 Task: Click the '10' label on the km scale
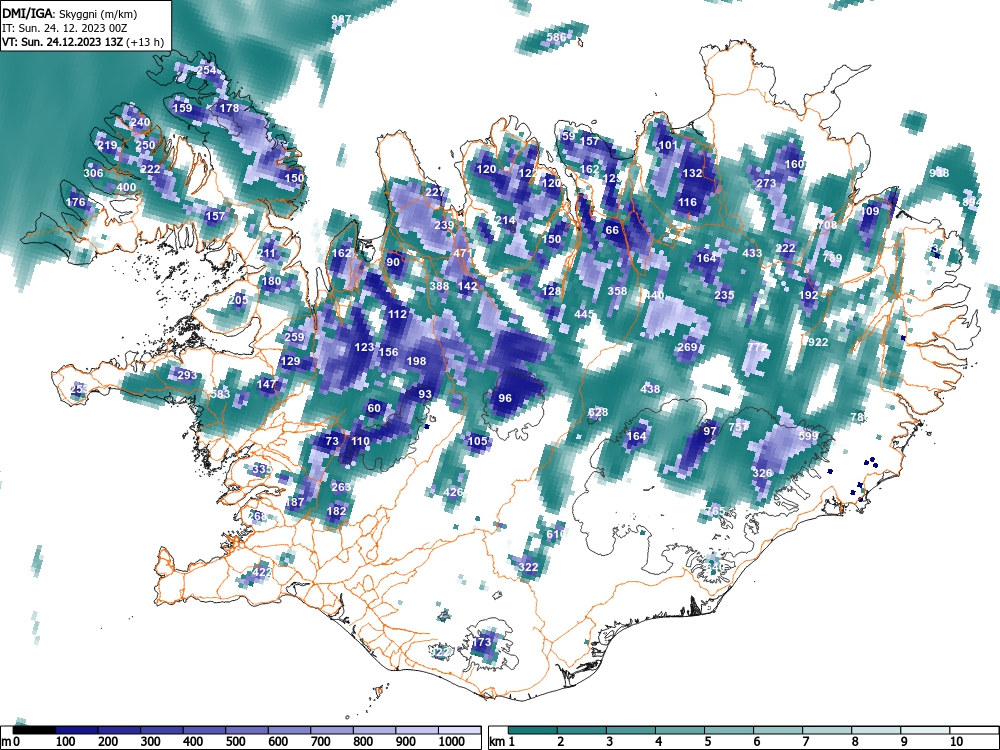pyautogui.click(x=956, y=742)
